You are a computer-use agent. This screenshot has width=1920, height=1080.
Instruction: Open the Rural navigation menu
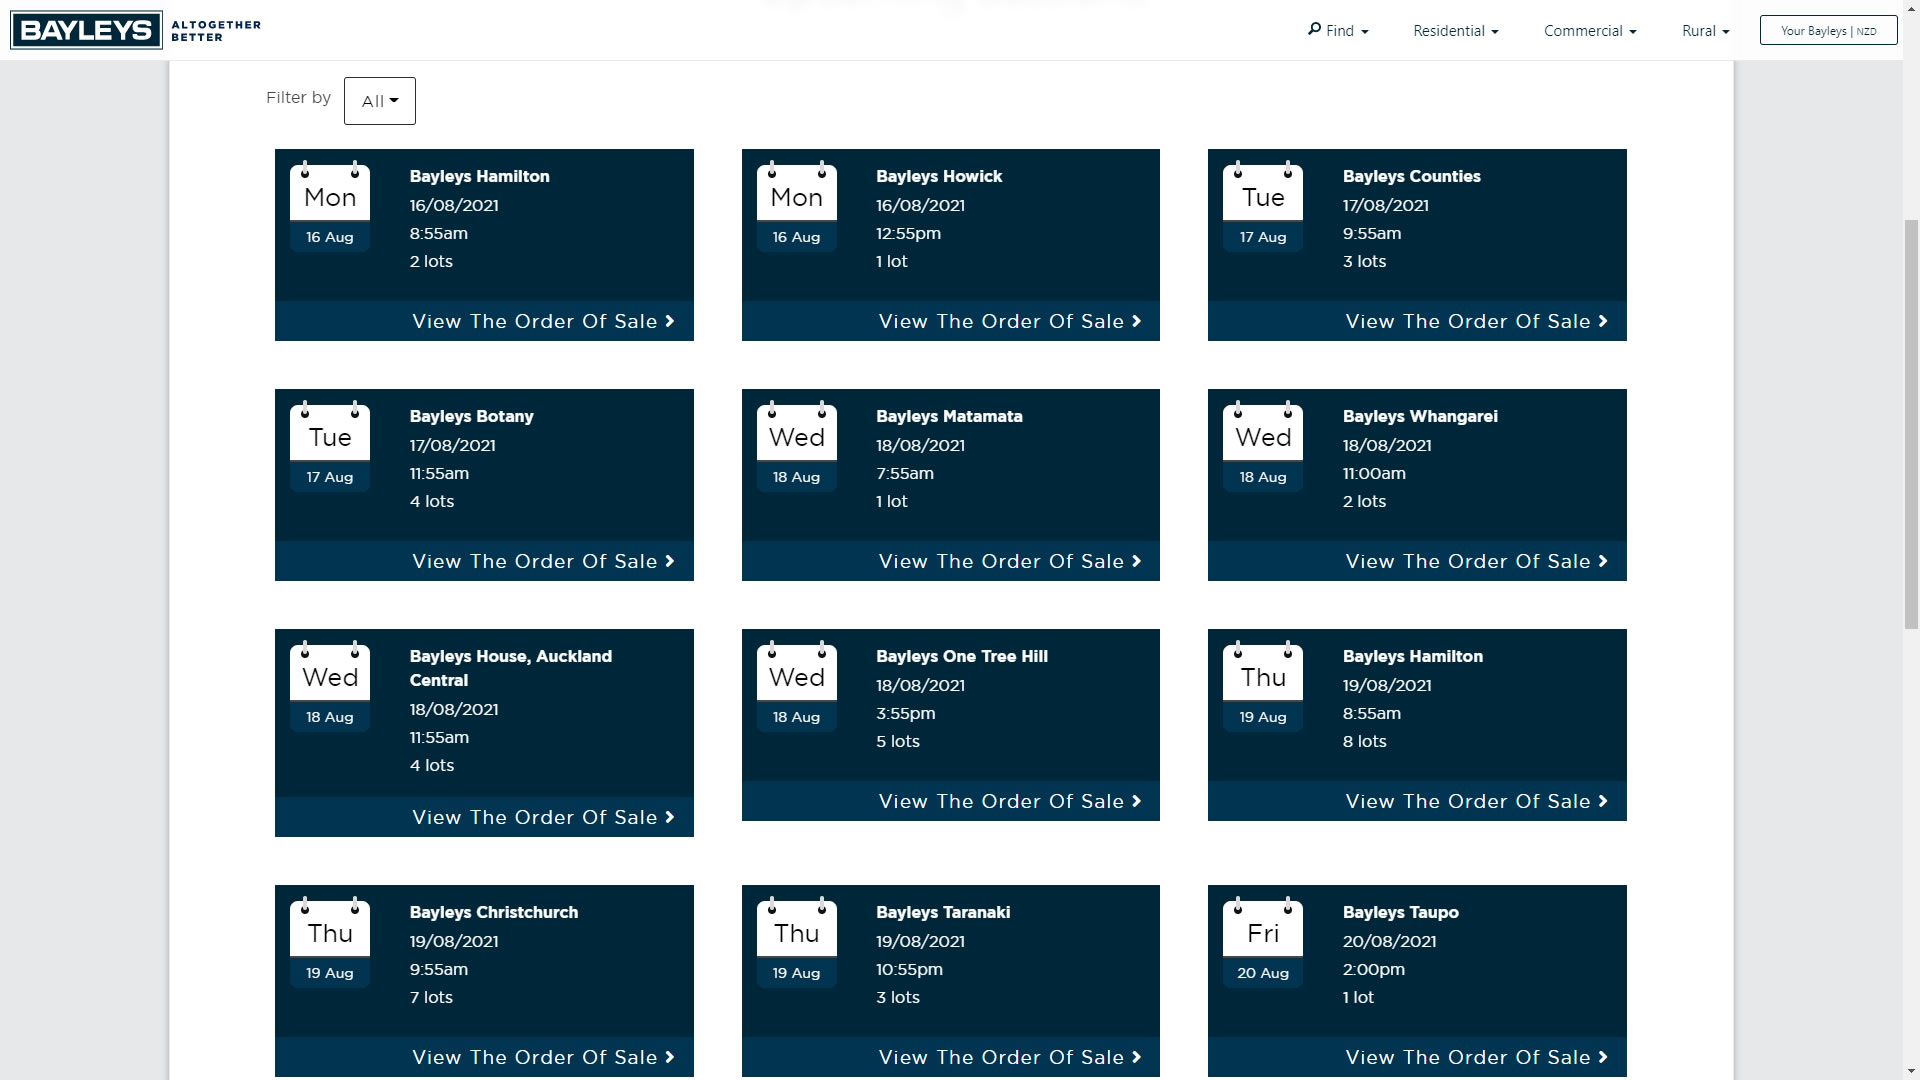click(1705, 31)
